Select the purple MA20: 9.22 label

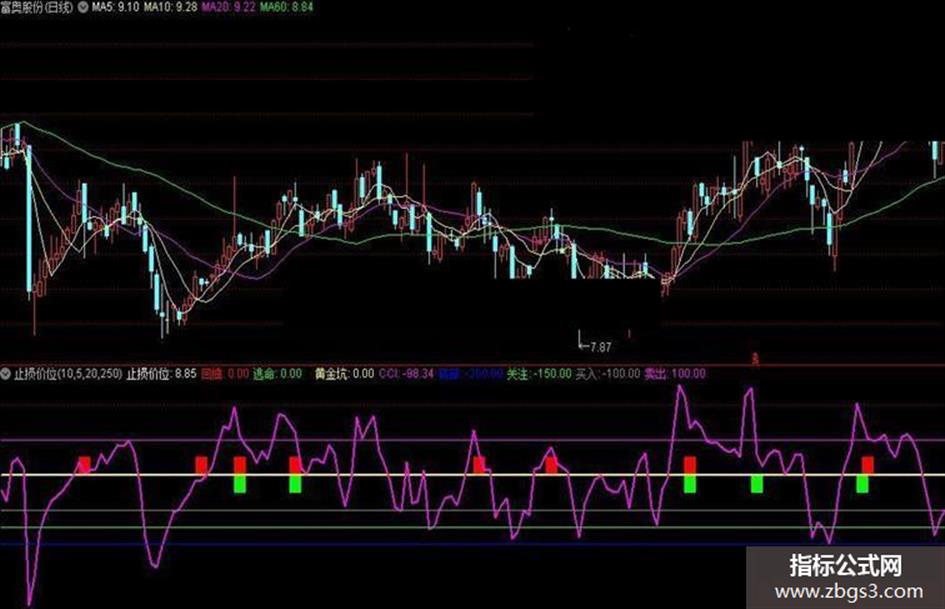pos(228,7)
